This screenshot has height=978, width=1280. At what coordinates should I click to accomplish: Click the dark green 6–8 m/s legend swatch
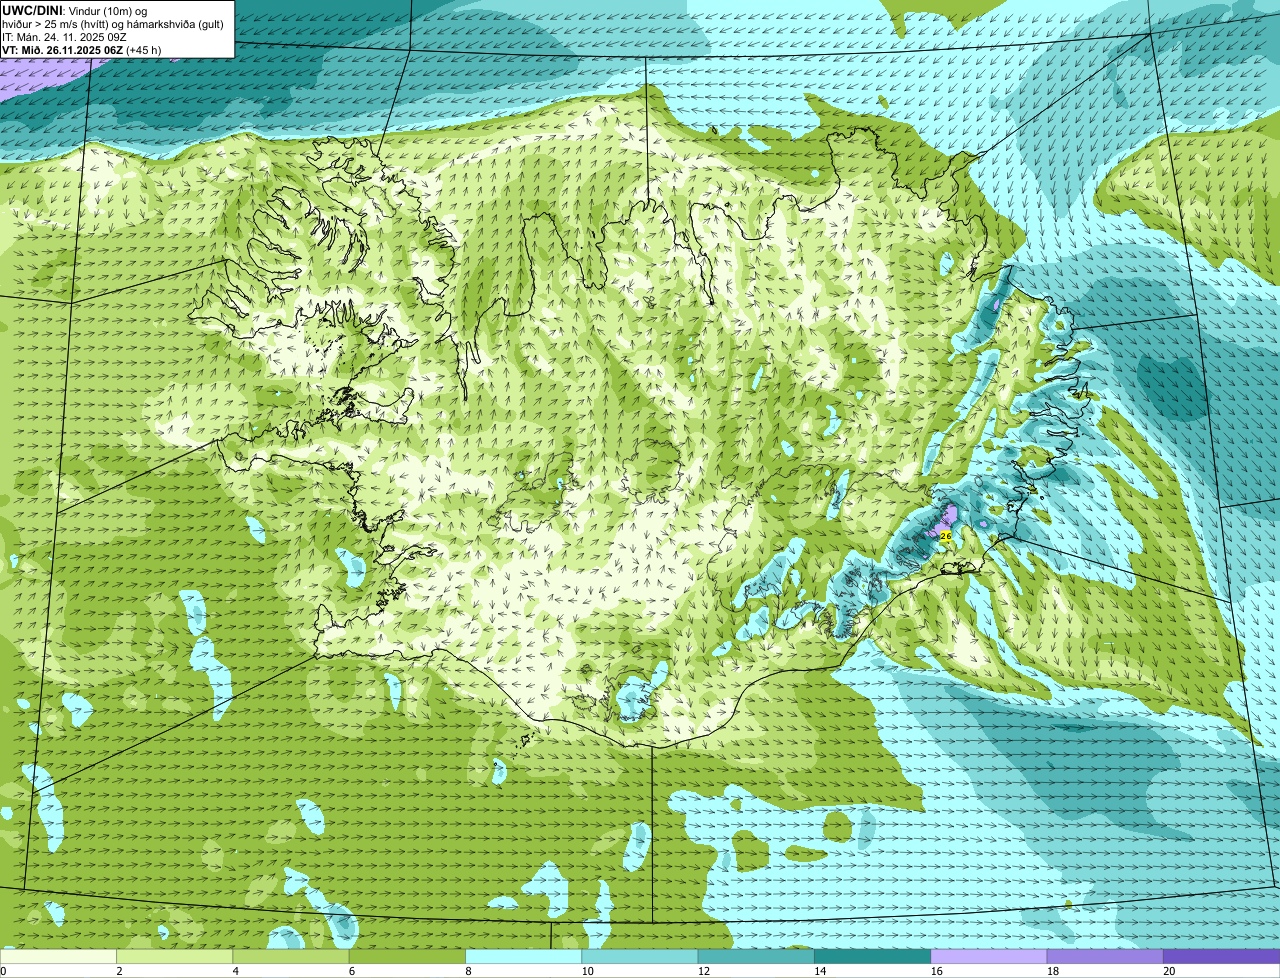(407, 956)
